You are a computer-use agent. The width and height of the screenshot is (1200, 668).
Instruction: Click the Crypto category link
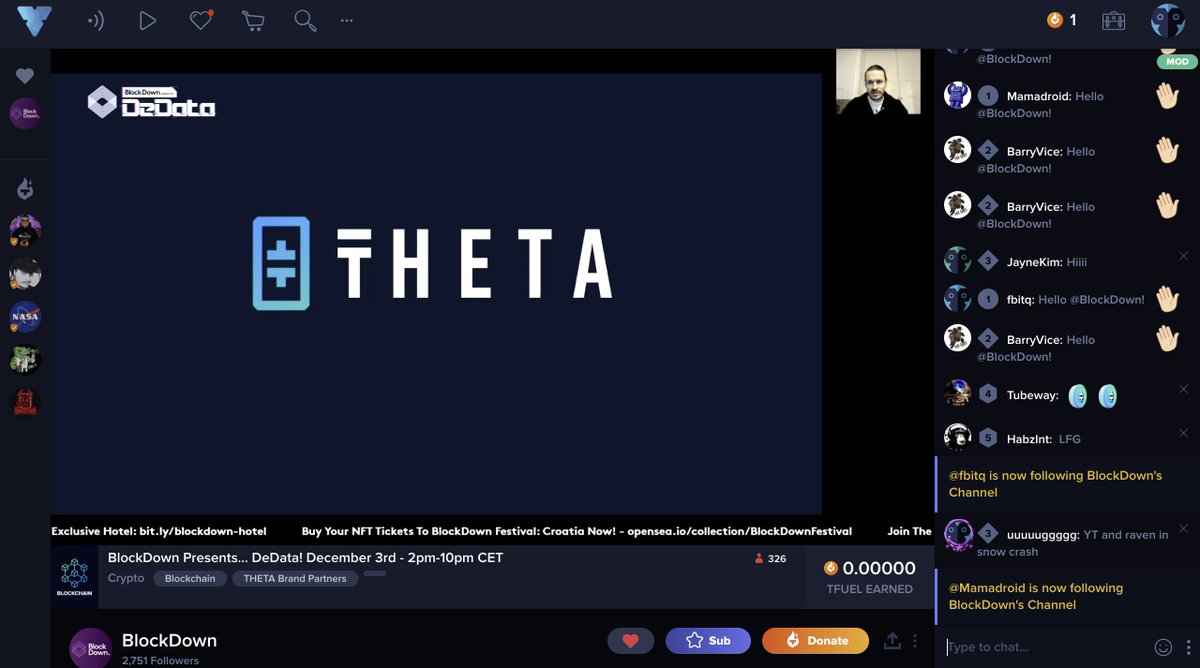pos(126,578)
